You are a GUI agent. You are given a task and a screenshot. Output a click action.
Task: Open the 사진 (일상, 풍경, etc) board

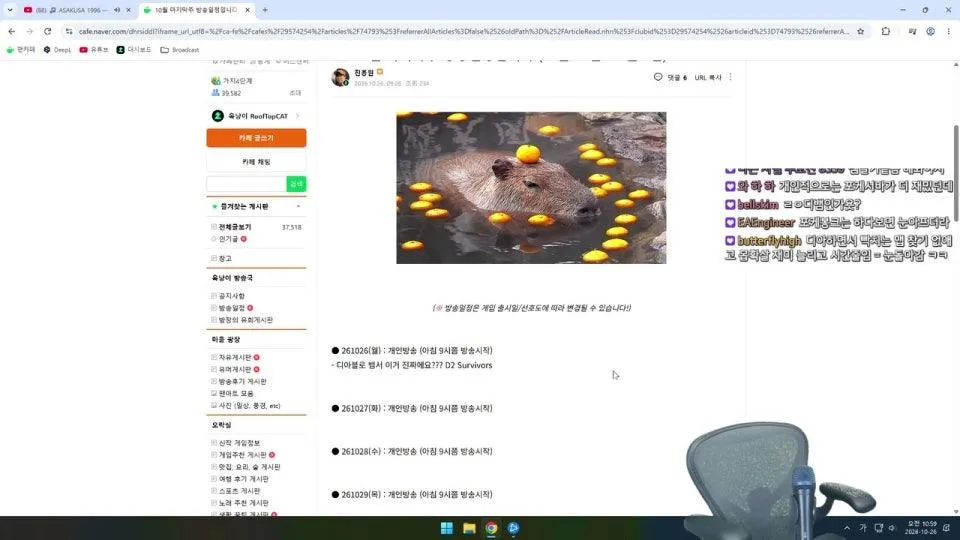pos(249,405)
